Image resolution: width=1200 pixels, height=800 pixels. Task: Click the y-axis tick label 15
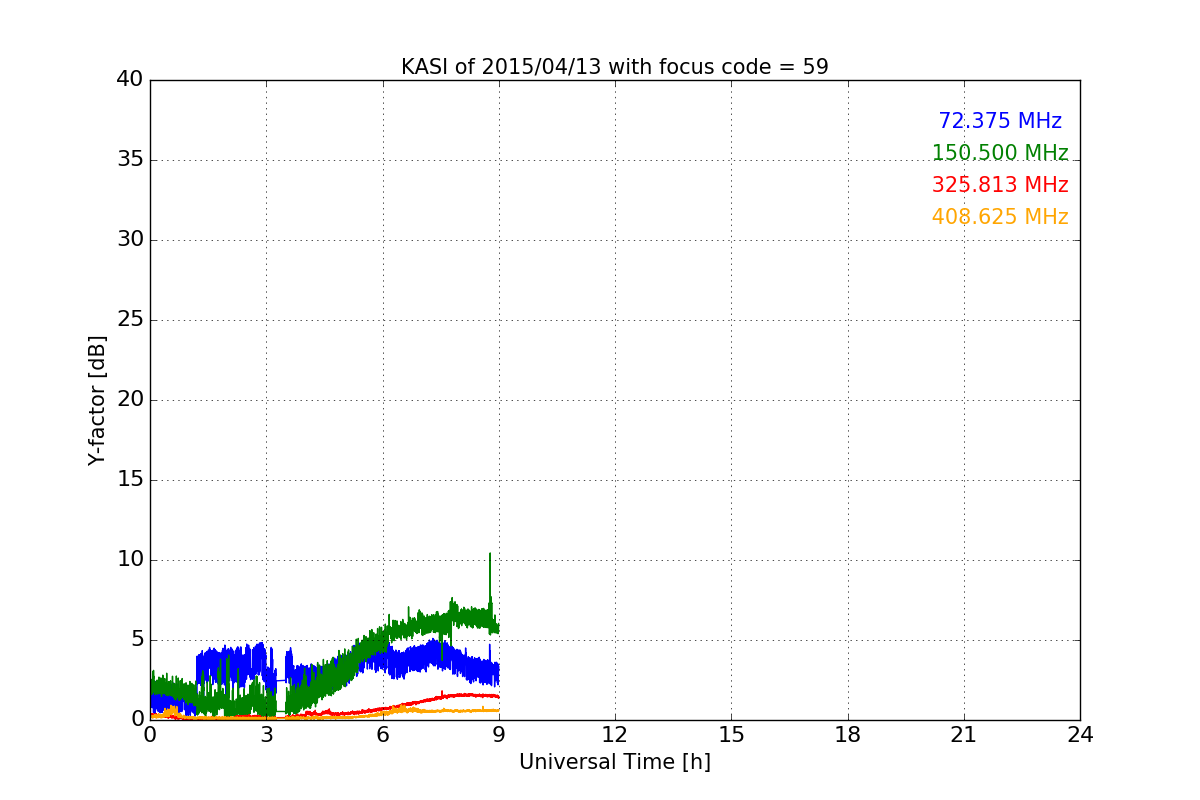coord(130,480)
